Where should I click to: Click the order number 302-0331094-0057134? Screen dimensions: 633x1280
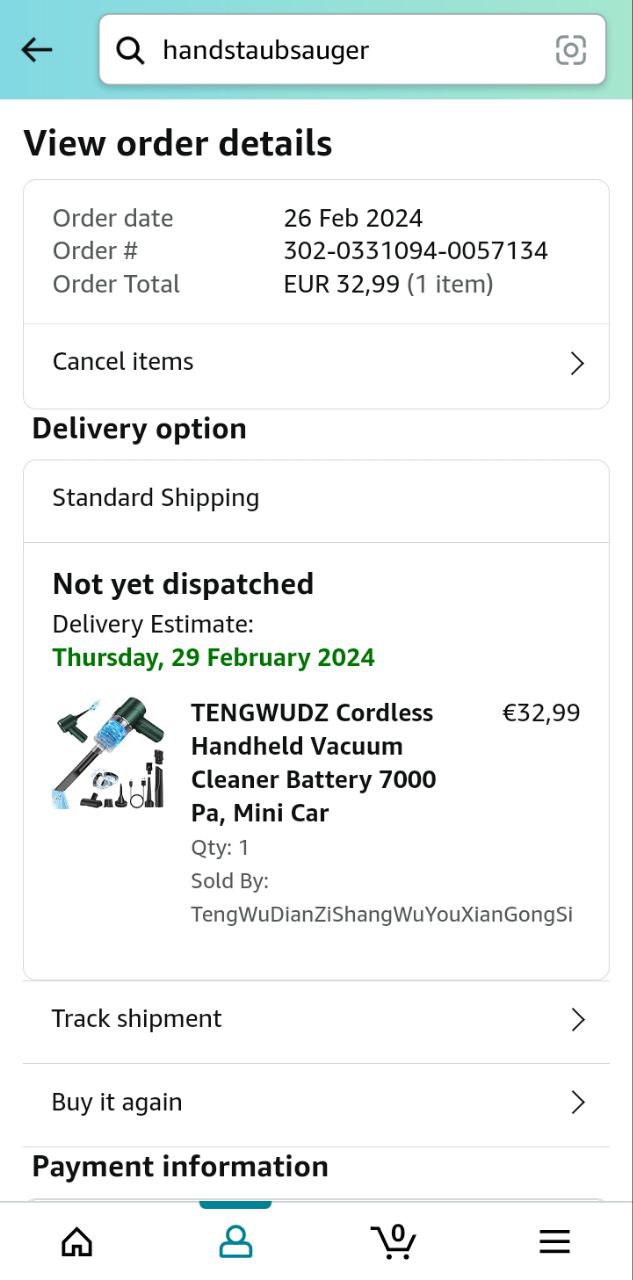tap(416, 251)
